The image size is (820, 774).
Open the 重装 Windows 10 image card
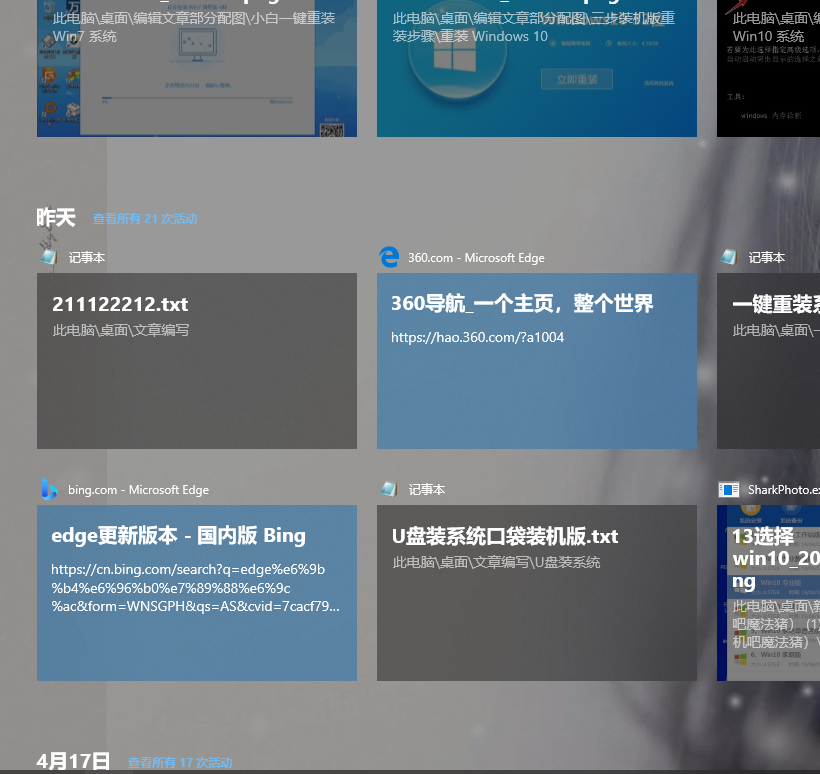point(537,70)
